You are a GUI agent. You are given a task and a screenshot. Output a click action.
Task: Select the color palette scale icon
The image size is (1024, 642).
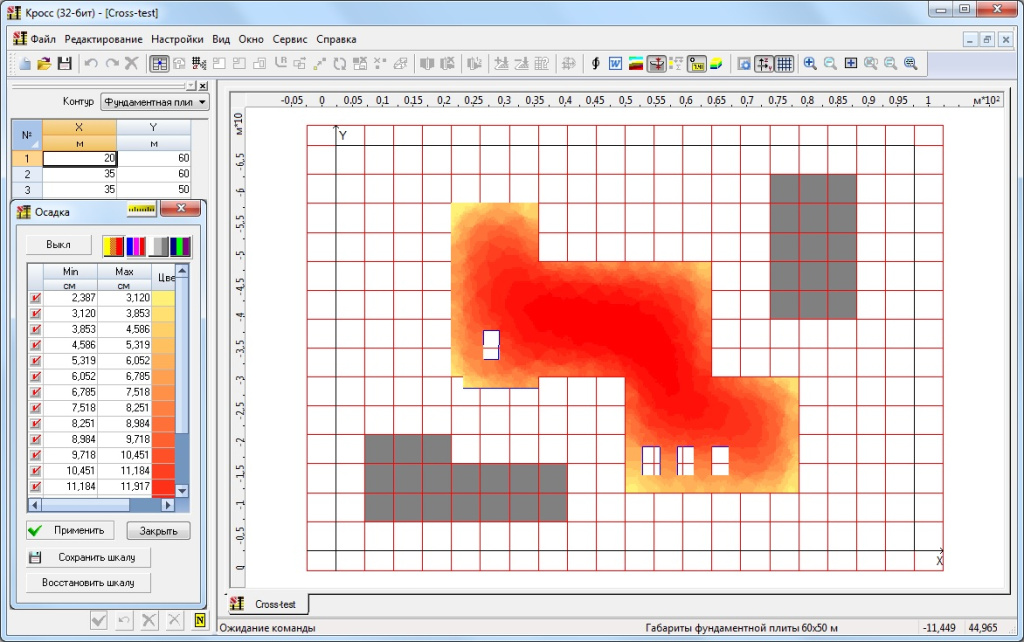tap(122, 245)
